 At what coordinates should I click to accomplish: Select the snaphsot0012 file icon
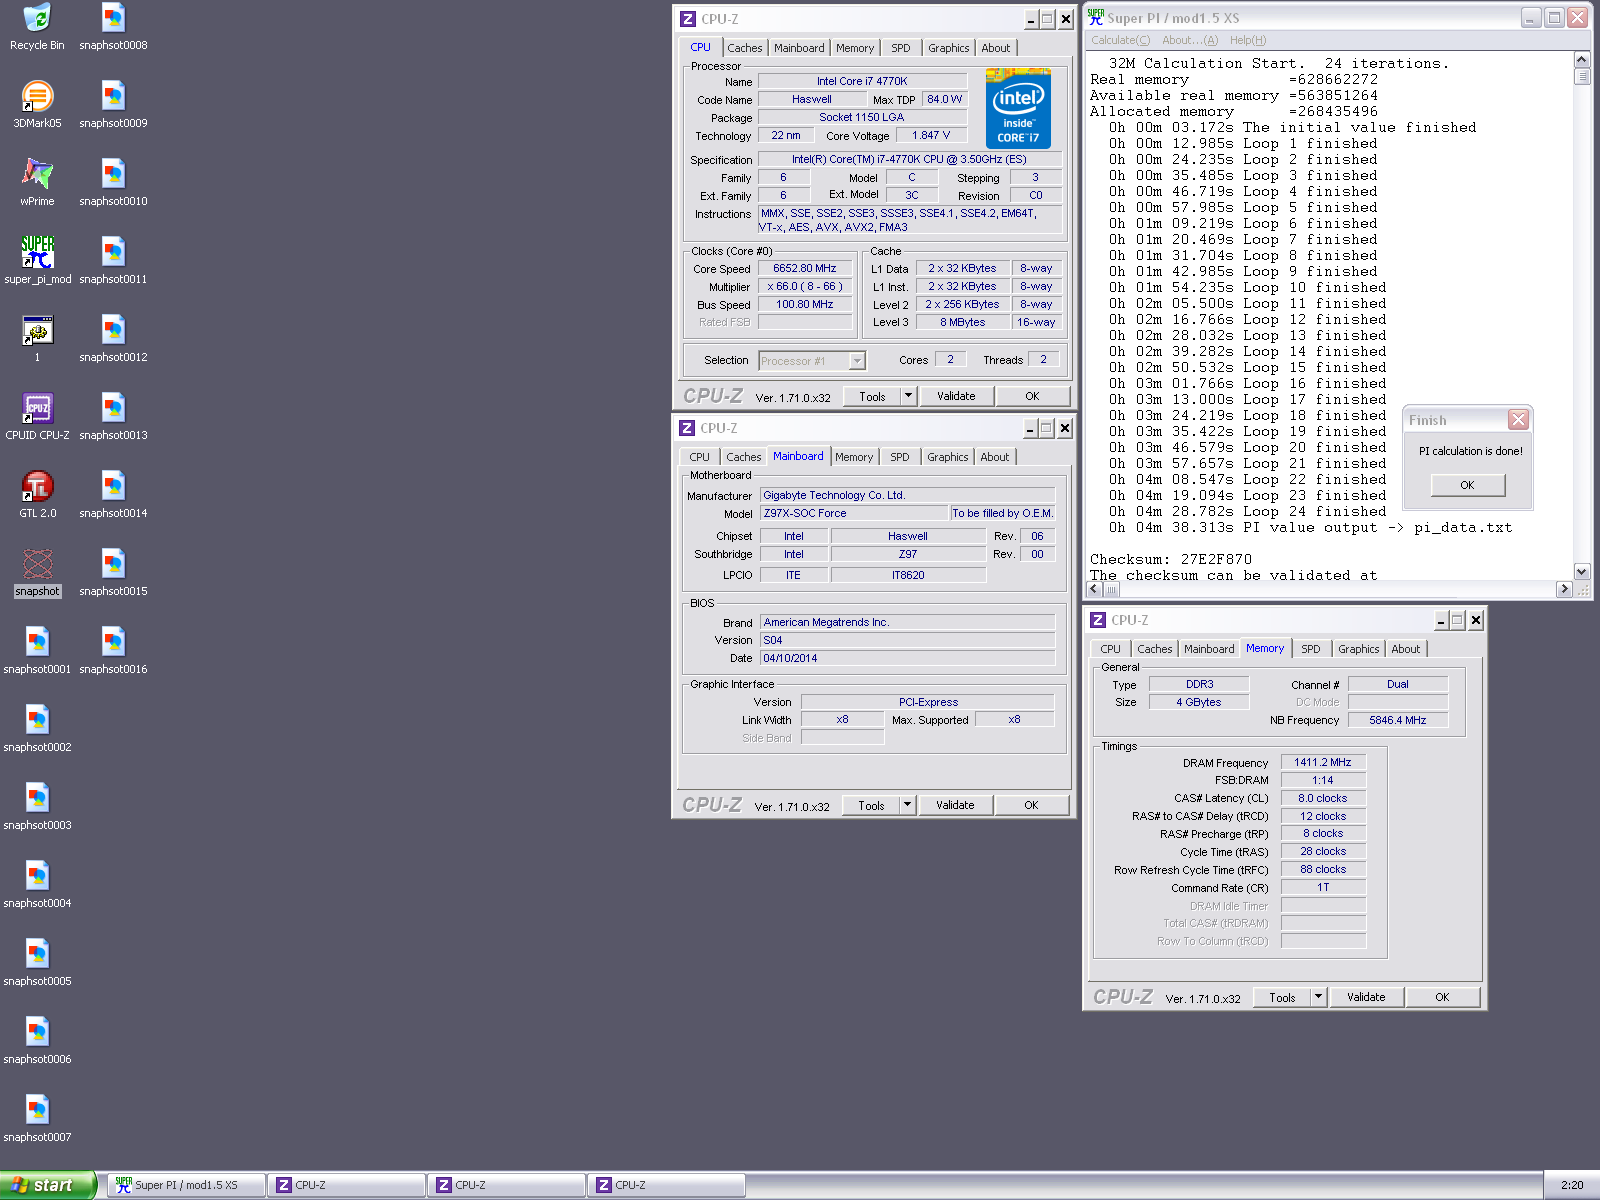coord(113,338)
